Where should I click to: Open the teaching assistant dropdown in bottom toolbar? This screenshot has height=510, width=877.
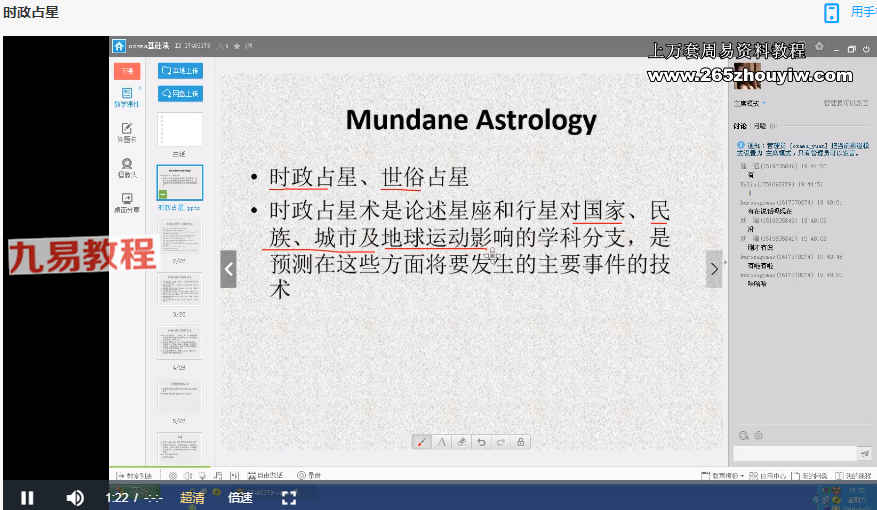click(x=723, y=475)
